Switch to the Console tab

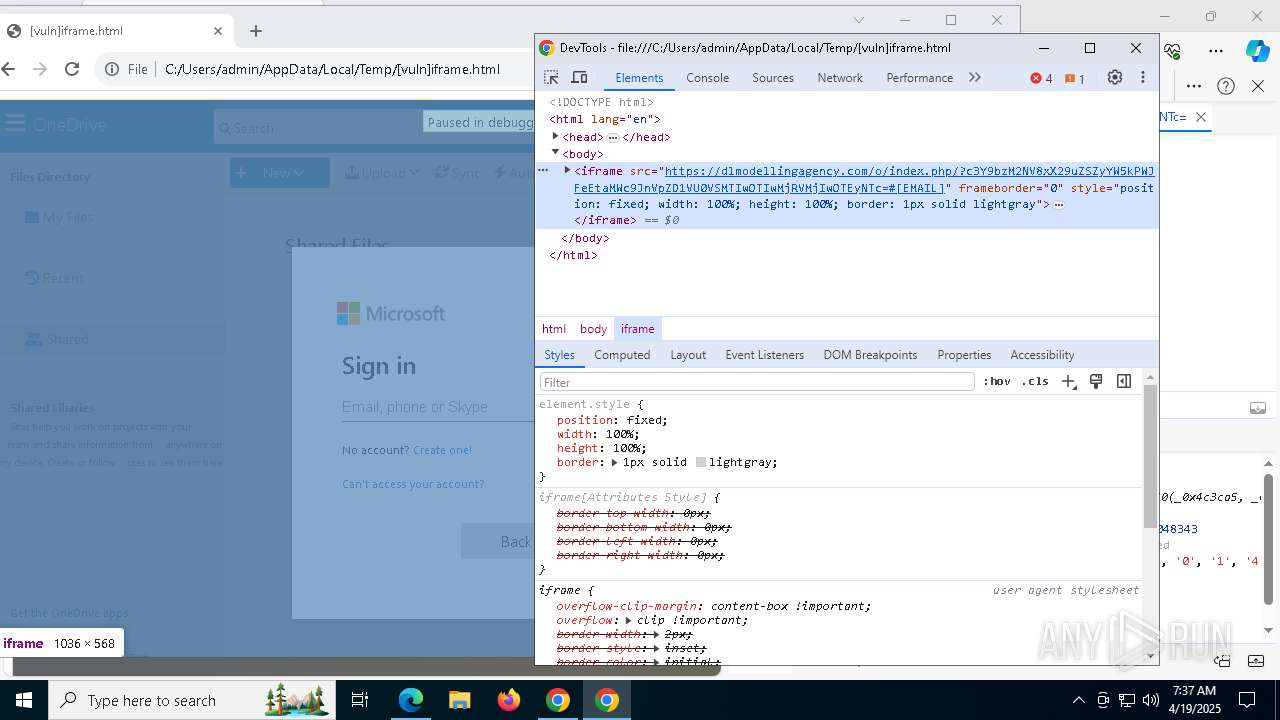tap(708, 78)
